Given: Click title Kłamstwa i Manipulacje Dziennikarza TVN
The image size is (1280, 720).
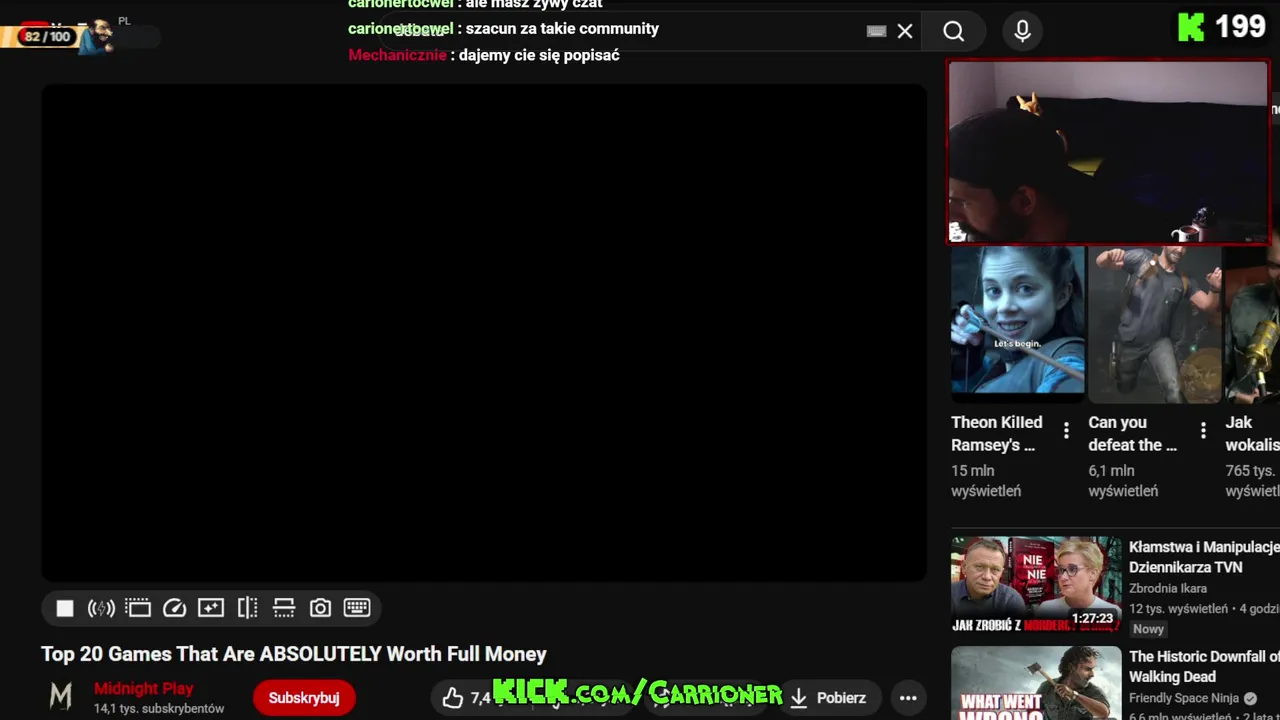Looking at the screenshot, I should [x=1204, y=557].
